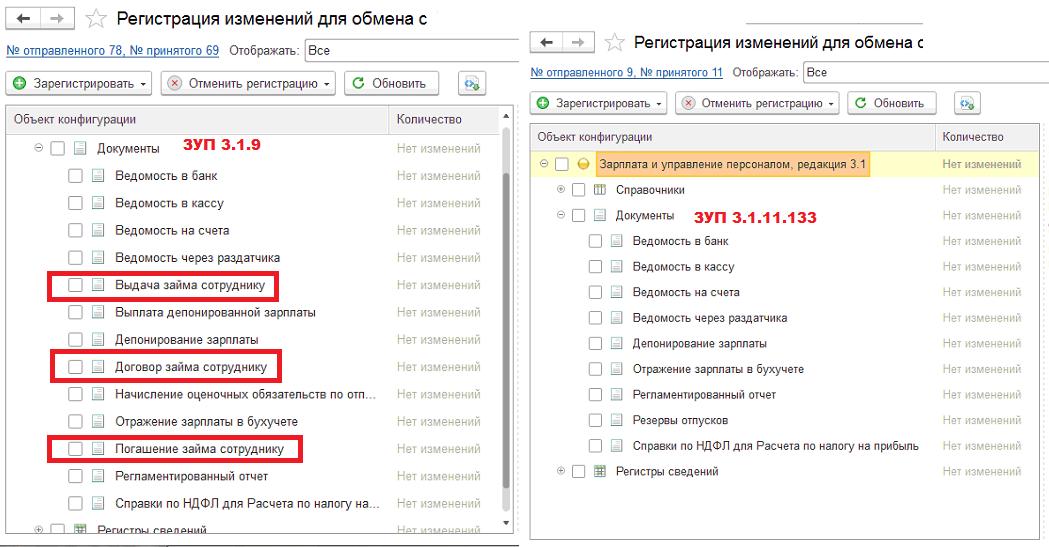1049x547 pixels.
Task: Check Резервы отпусков checkbox
Action: (595, 421)
